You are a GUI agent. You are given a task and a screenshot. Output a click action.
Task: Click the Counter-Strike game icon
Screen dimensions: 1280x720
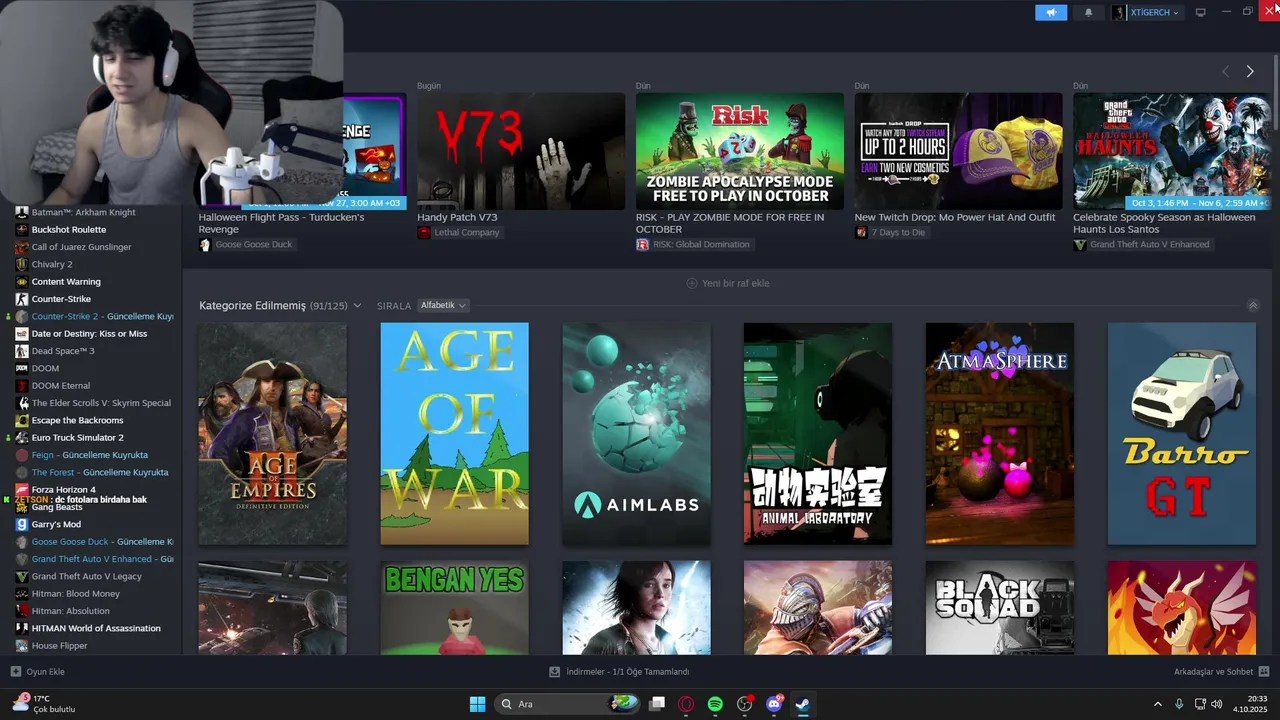tap(22, 299)
